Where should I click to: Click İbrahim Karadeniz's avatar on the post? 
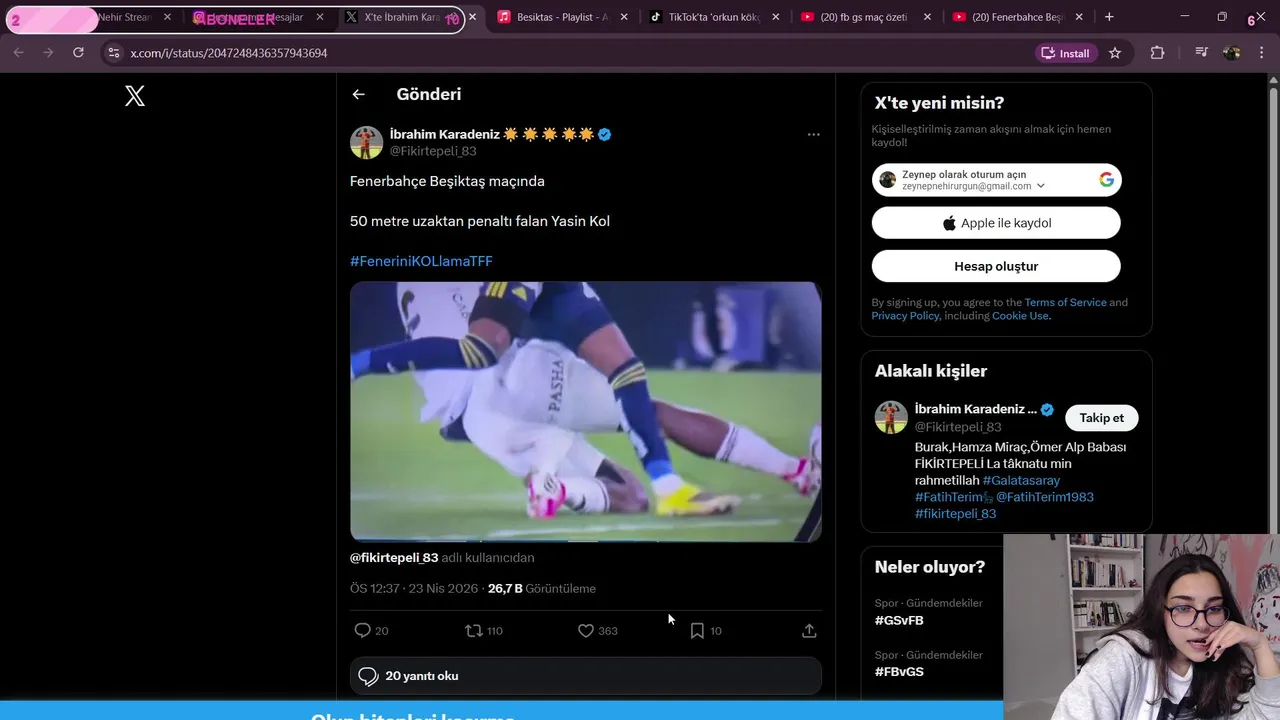(366, 142)
